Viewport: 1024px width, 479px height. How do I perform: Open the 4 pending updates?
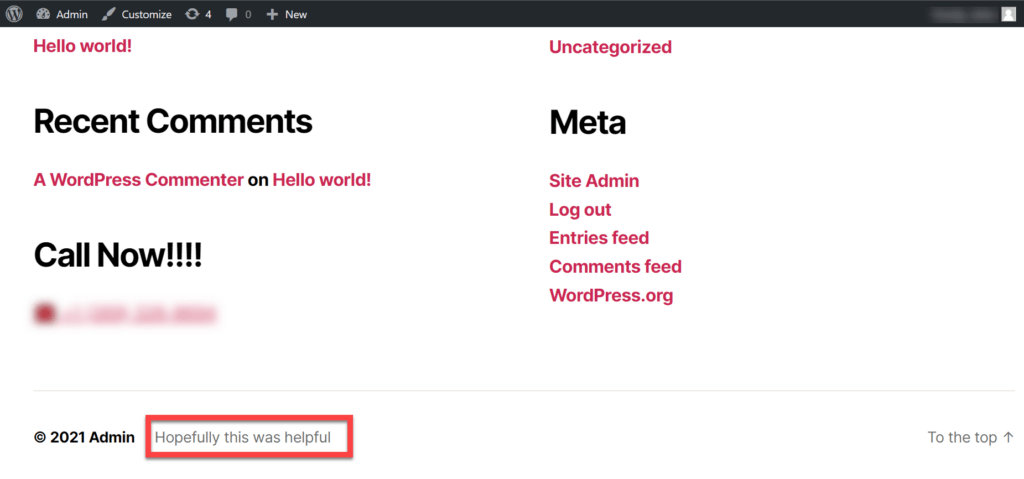(198, 14)
